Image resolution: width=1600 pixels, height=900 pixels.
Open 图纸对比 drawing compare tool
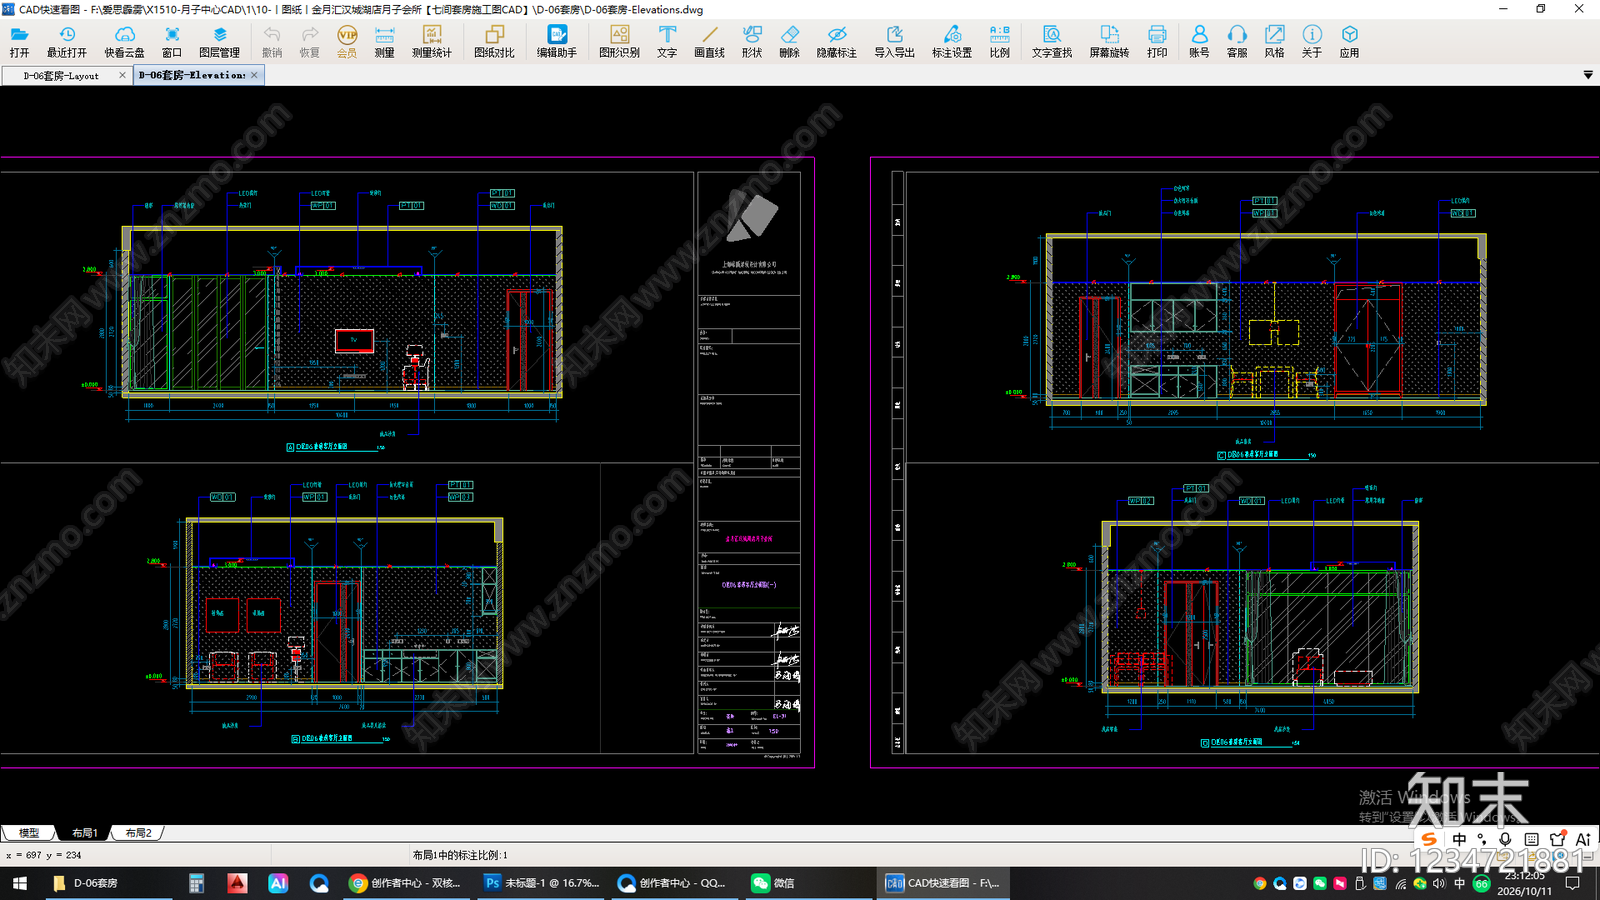[x=494, y=42]
